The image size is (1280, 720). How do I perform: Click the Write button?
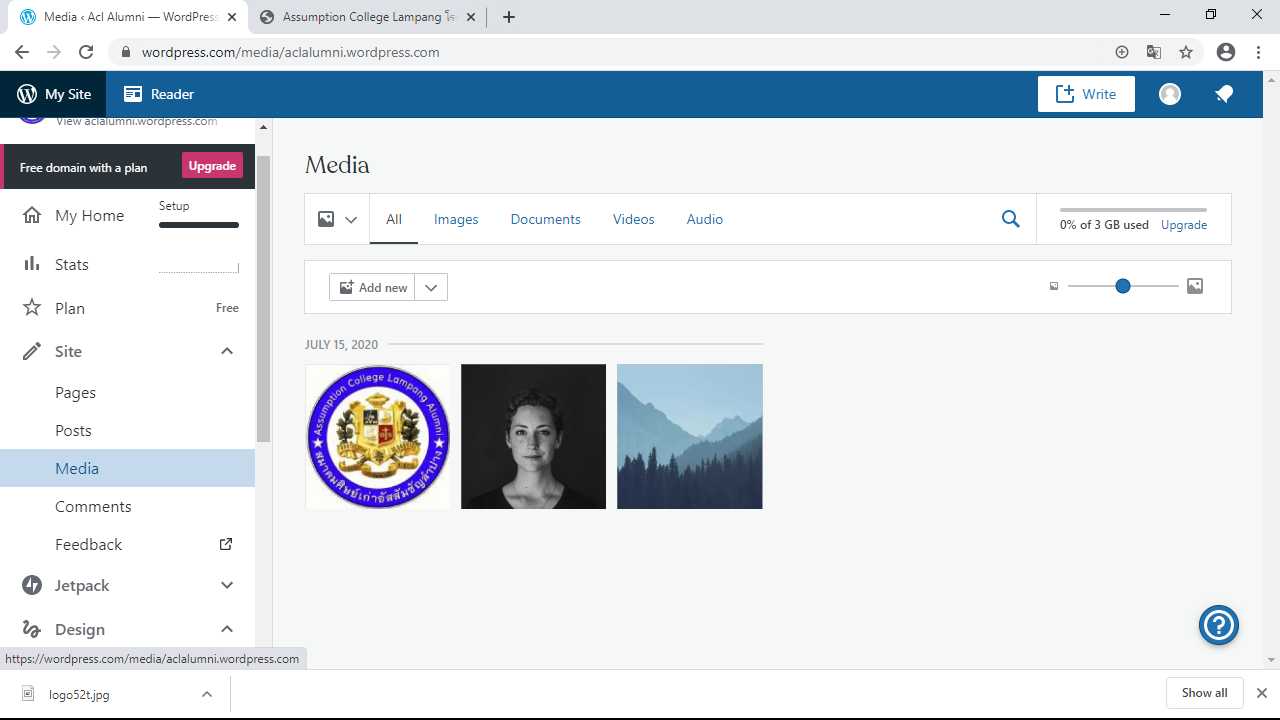(1086, 94)
